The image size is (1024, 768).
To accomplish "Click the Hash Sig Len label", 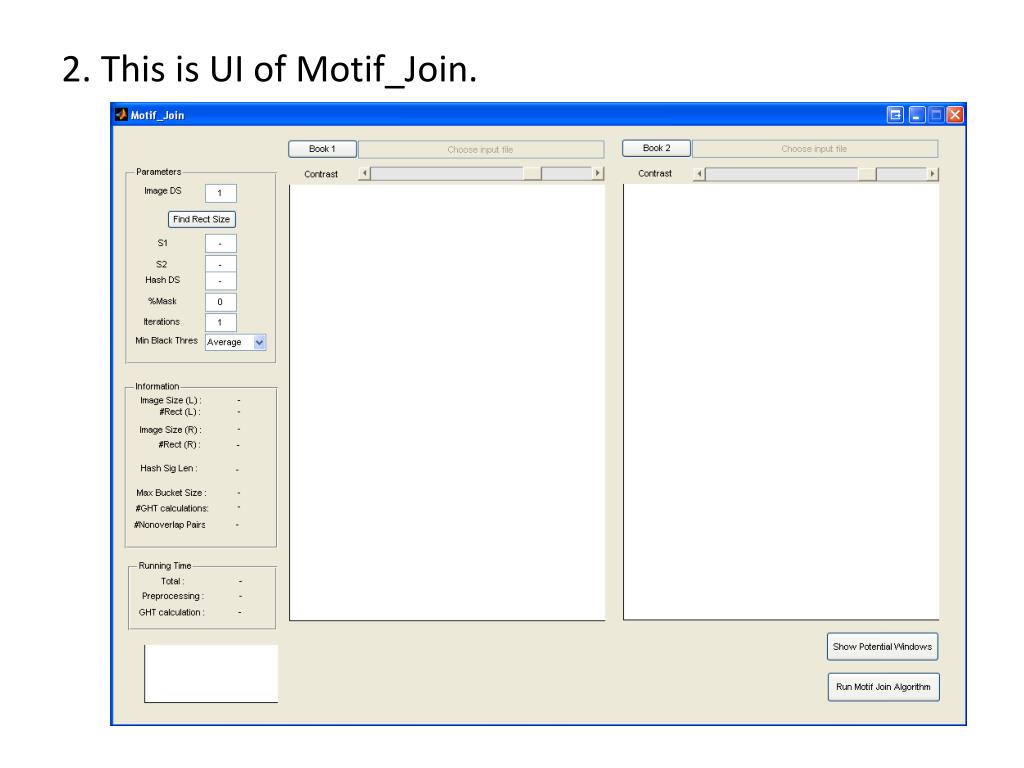I will coord(168,468).
